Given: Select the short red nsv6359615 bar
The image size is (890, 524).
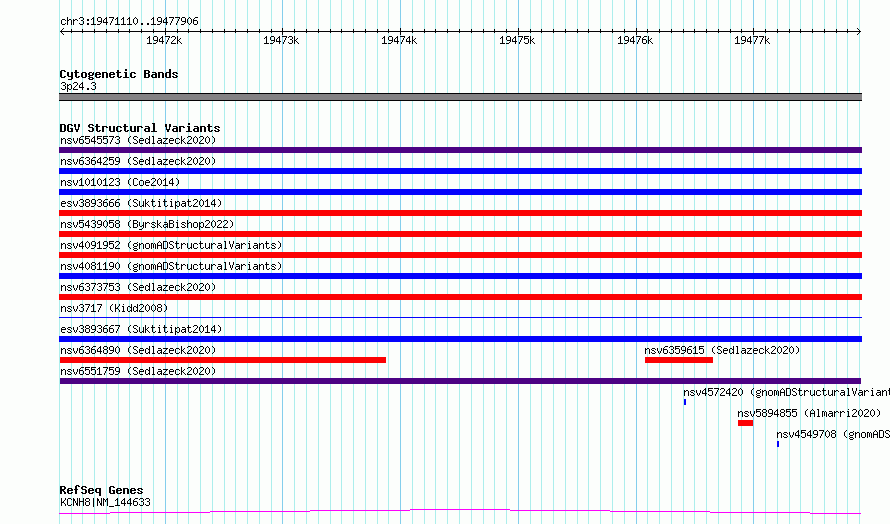Looking at the screenshot, I should click(679, 360).
